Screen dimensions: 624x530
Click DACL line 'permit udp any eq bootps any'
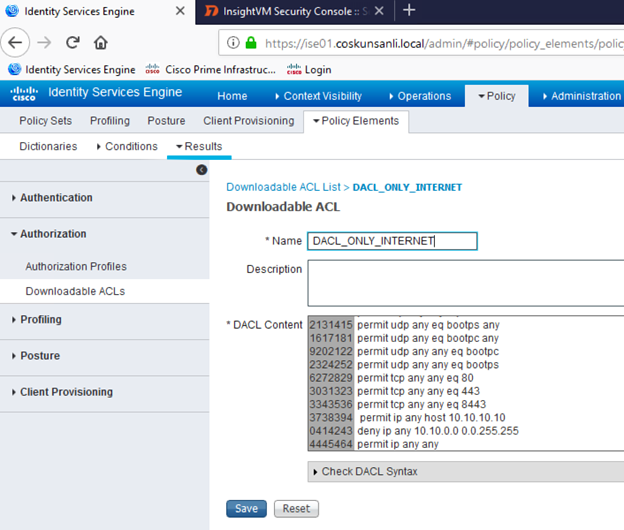pyautogui.click(x=428, y=325)
